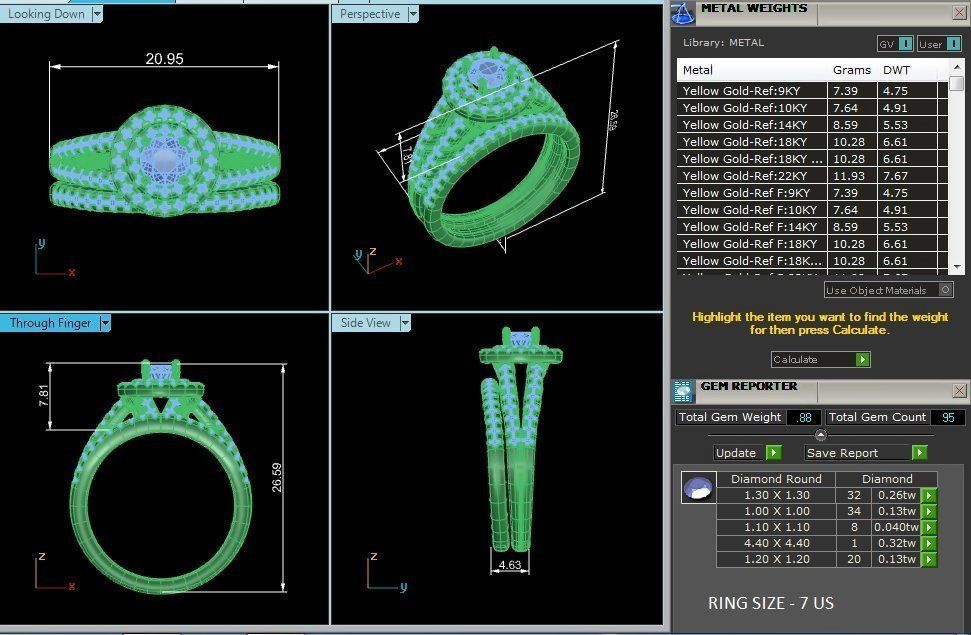Select Yellow Gold-Ref F:14KY row

[812, 227]
